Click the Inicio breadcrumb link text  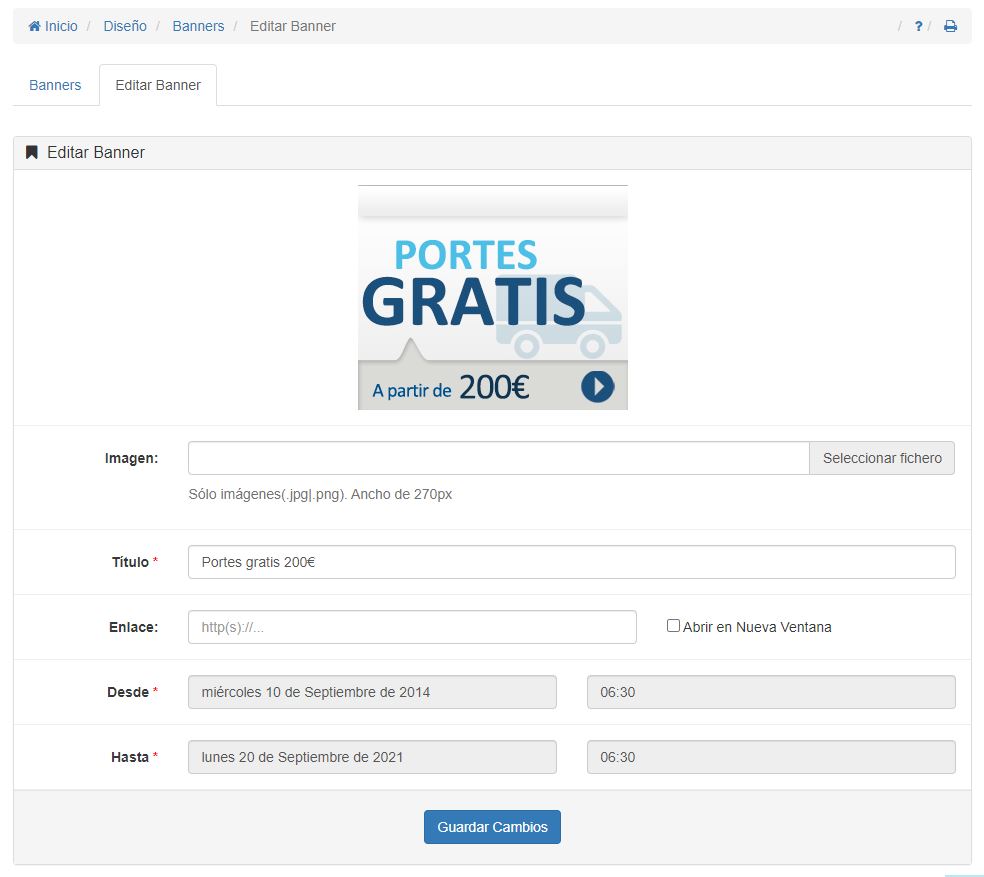(61, 26)
